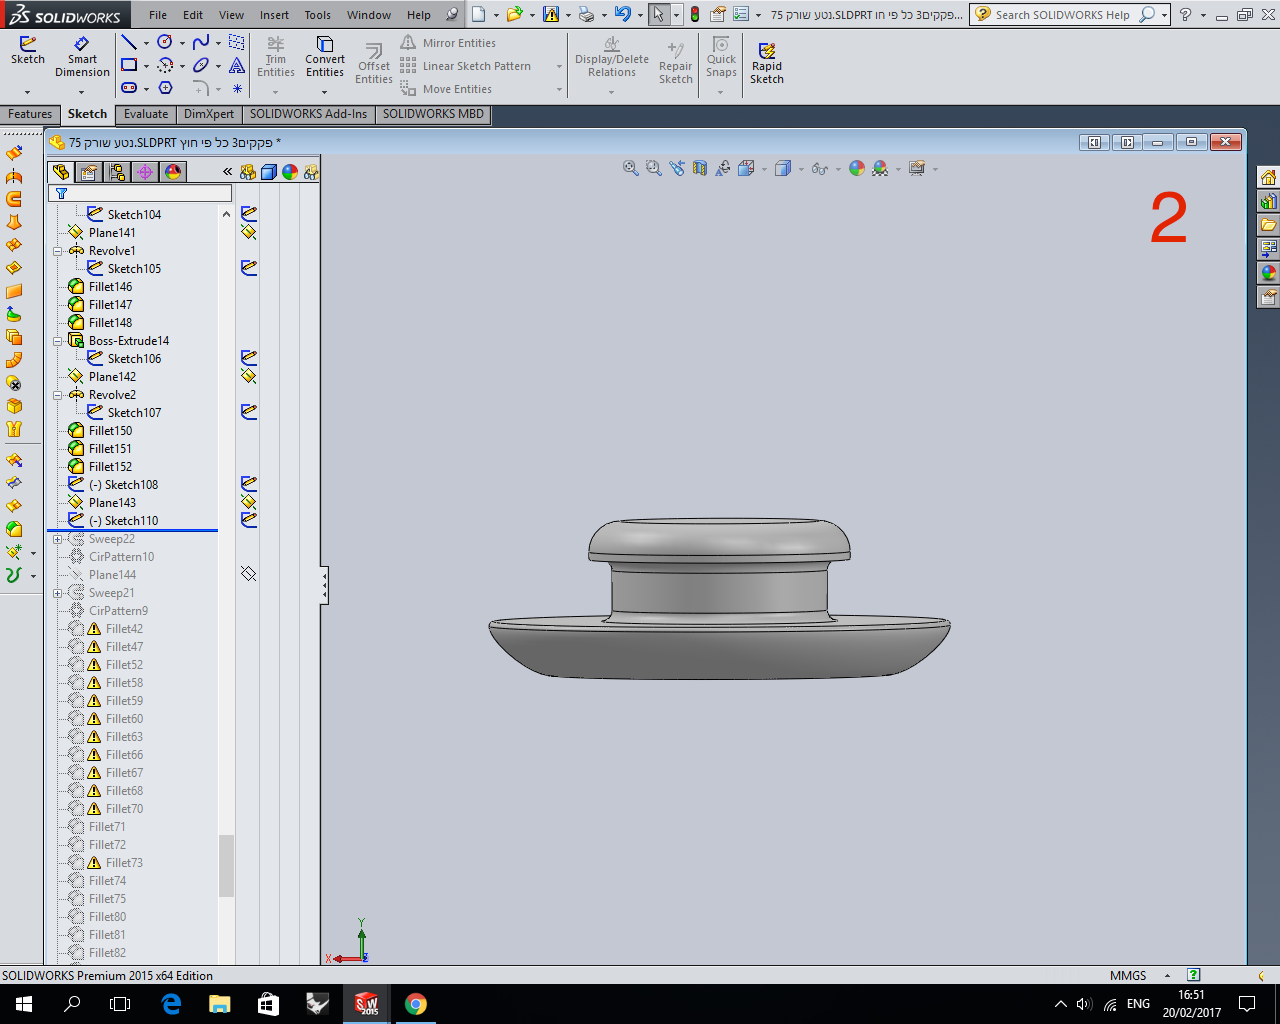The image size is (1280, 1024).
Task: Select the Circle sketch tool
Action: click(165, 42)
